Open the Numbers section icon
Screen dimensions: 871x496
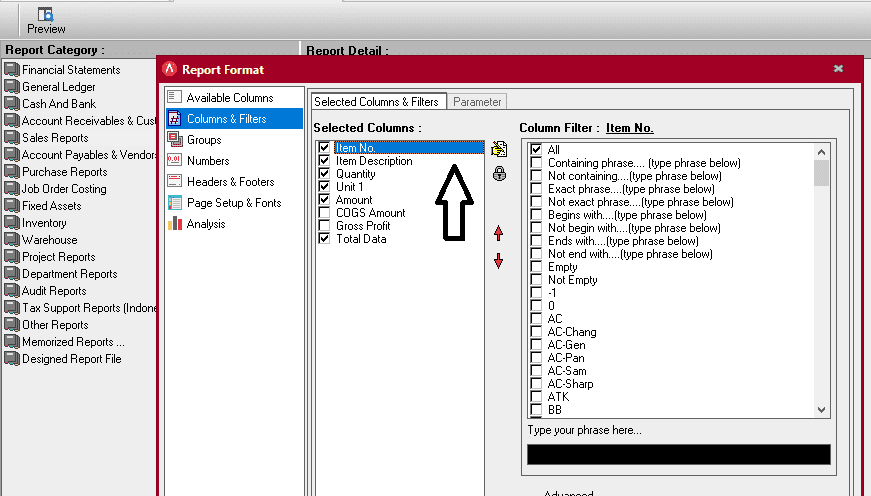click(175, 161)
